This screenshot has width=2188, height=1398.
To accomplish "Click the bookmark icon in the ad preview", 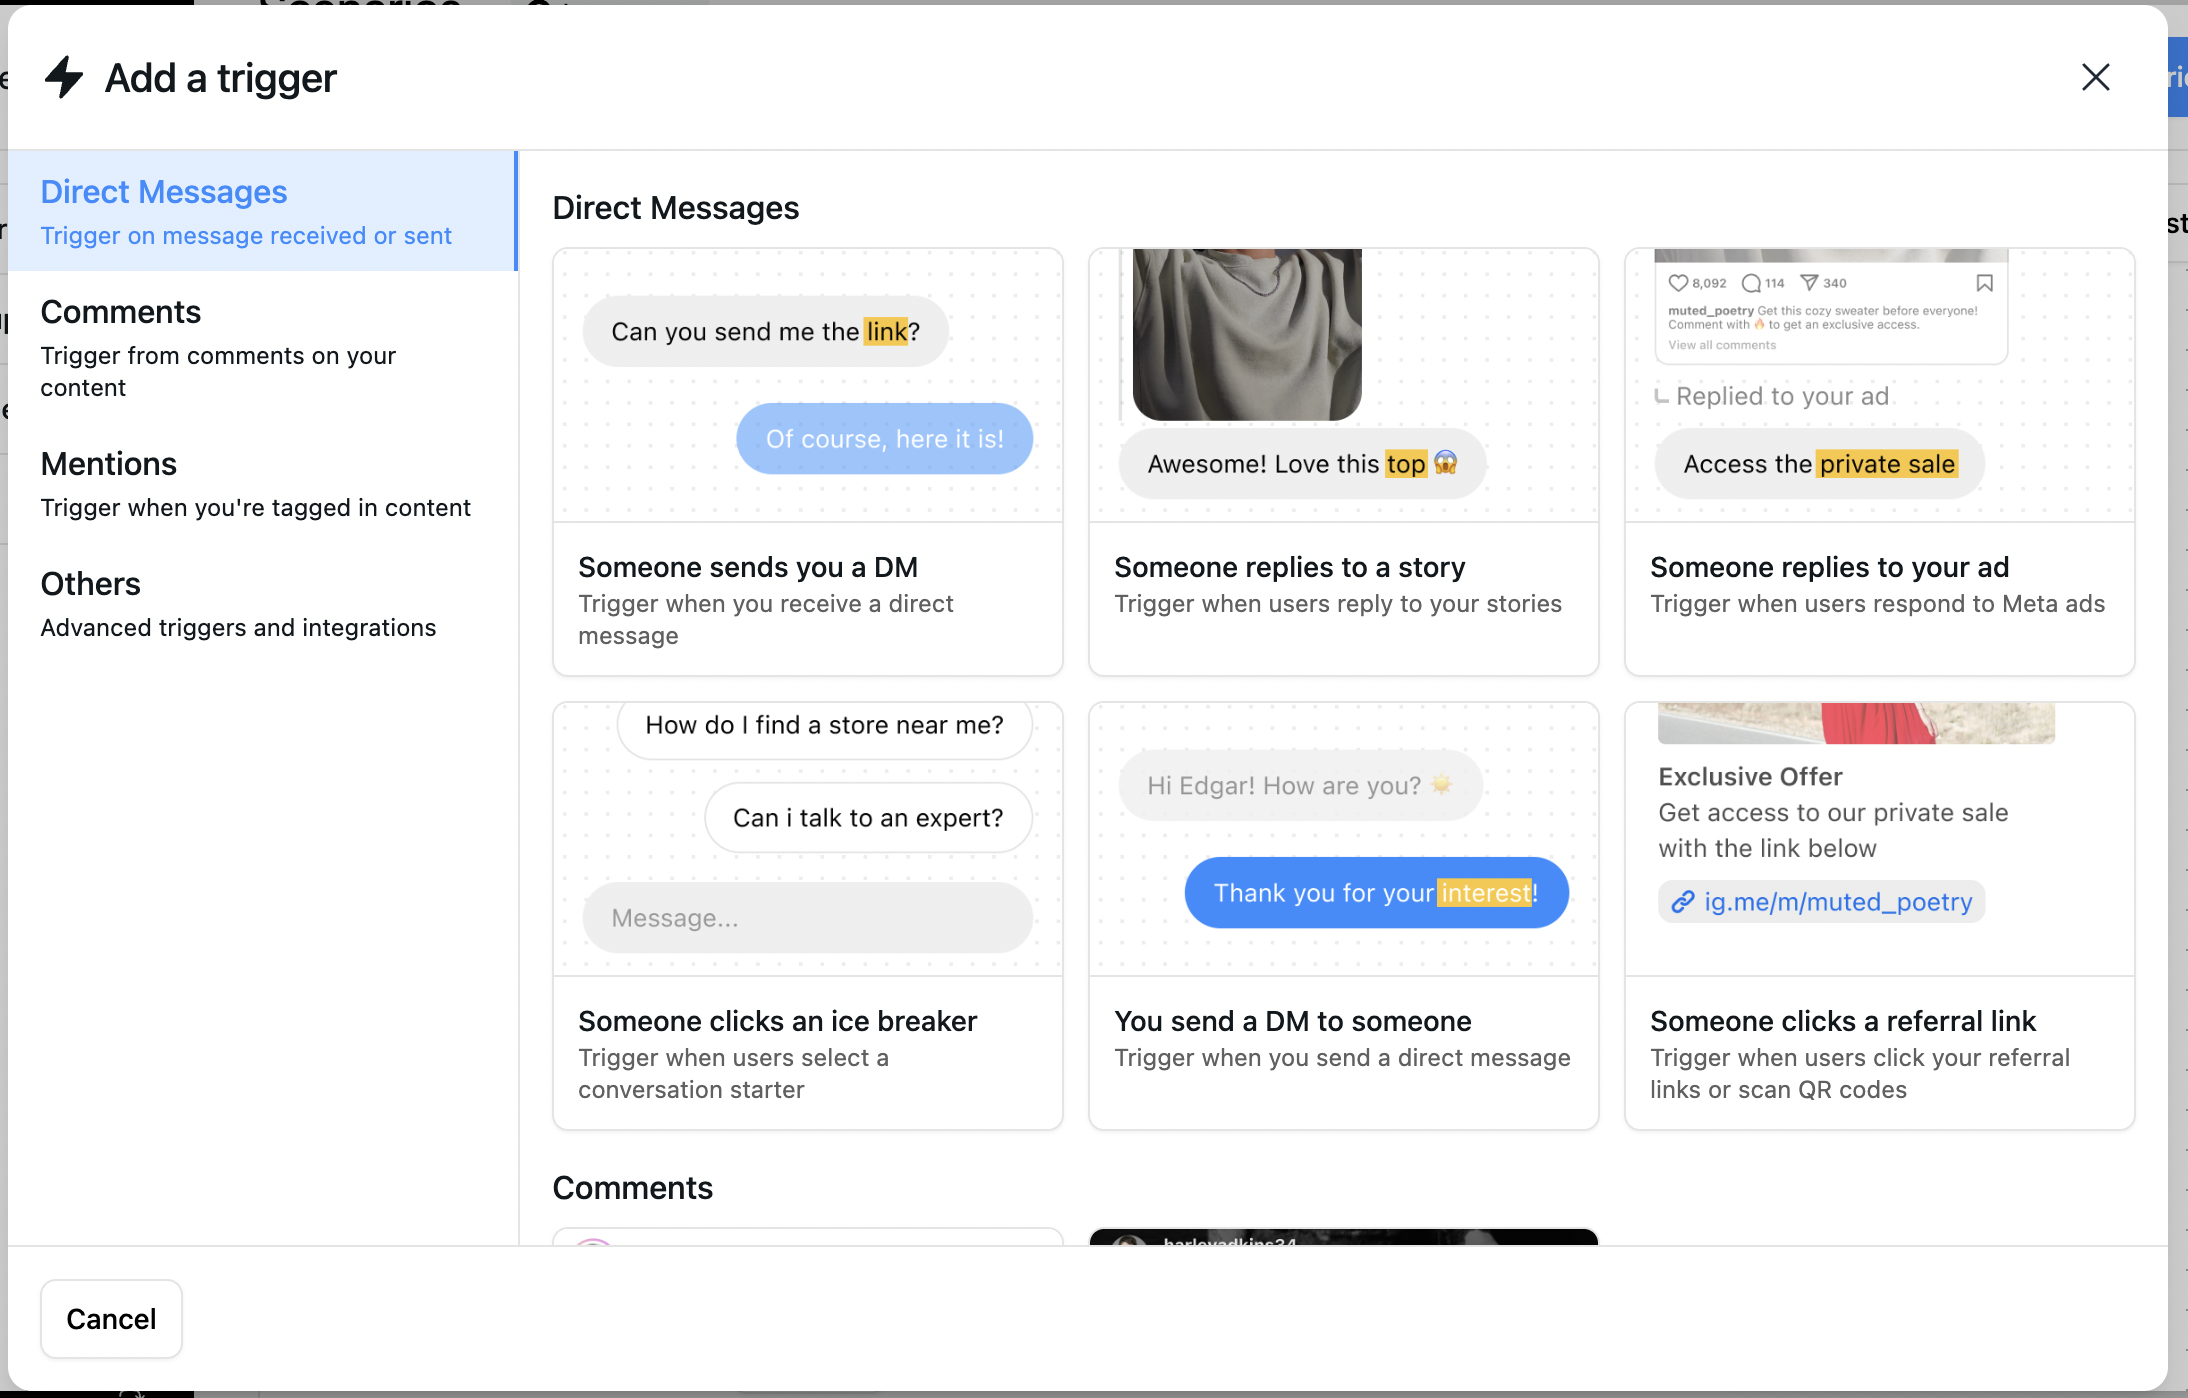I will [1985, 283].
